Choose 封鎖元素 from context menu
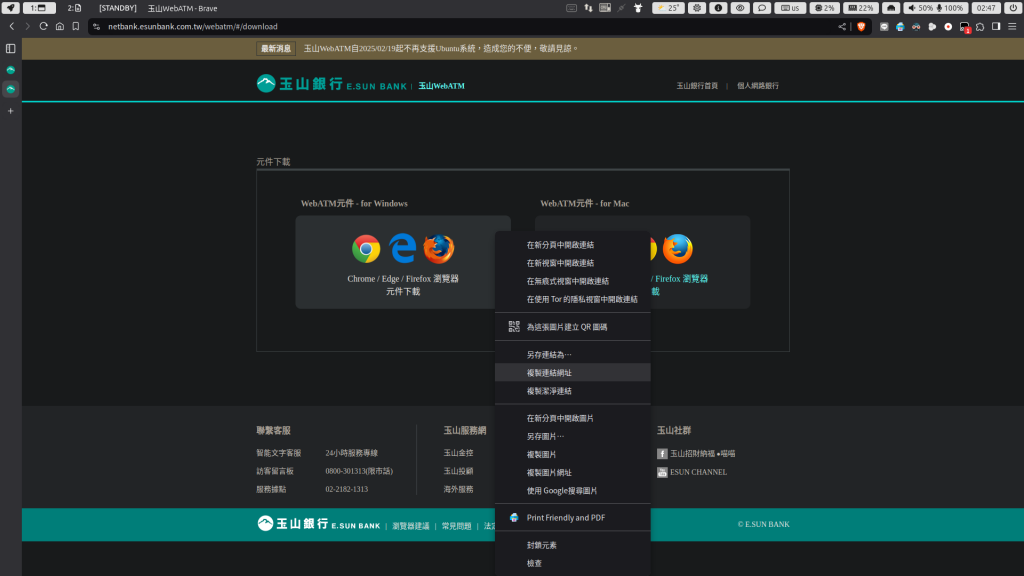This screenshot has height=576, width=1024. pyautogui.click(x=573, y=545)
